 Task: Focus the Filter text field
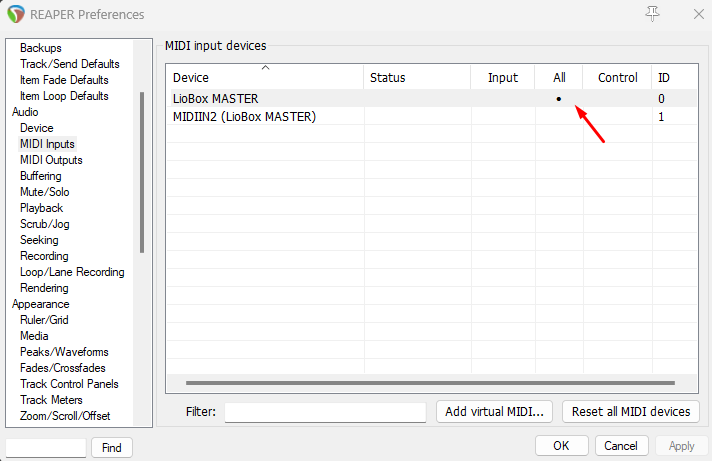[x=325, y=412]
